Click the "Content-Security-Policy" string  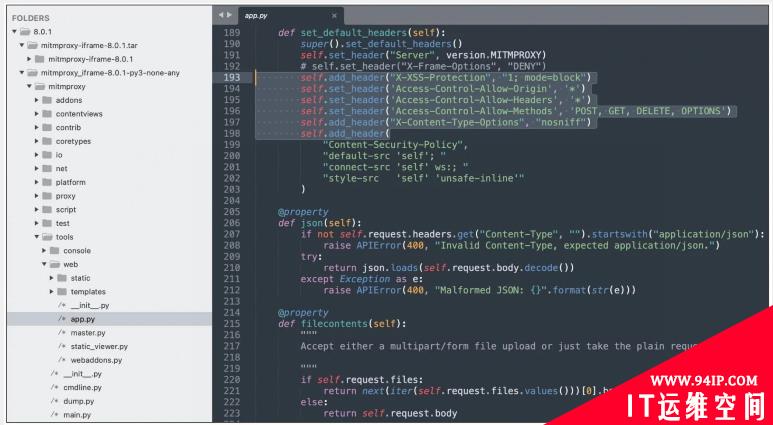tap(395, 144)
